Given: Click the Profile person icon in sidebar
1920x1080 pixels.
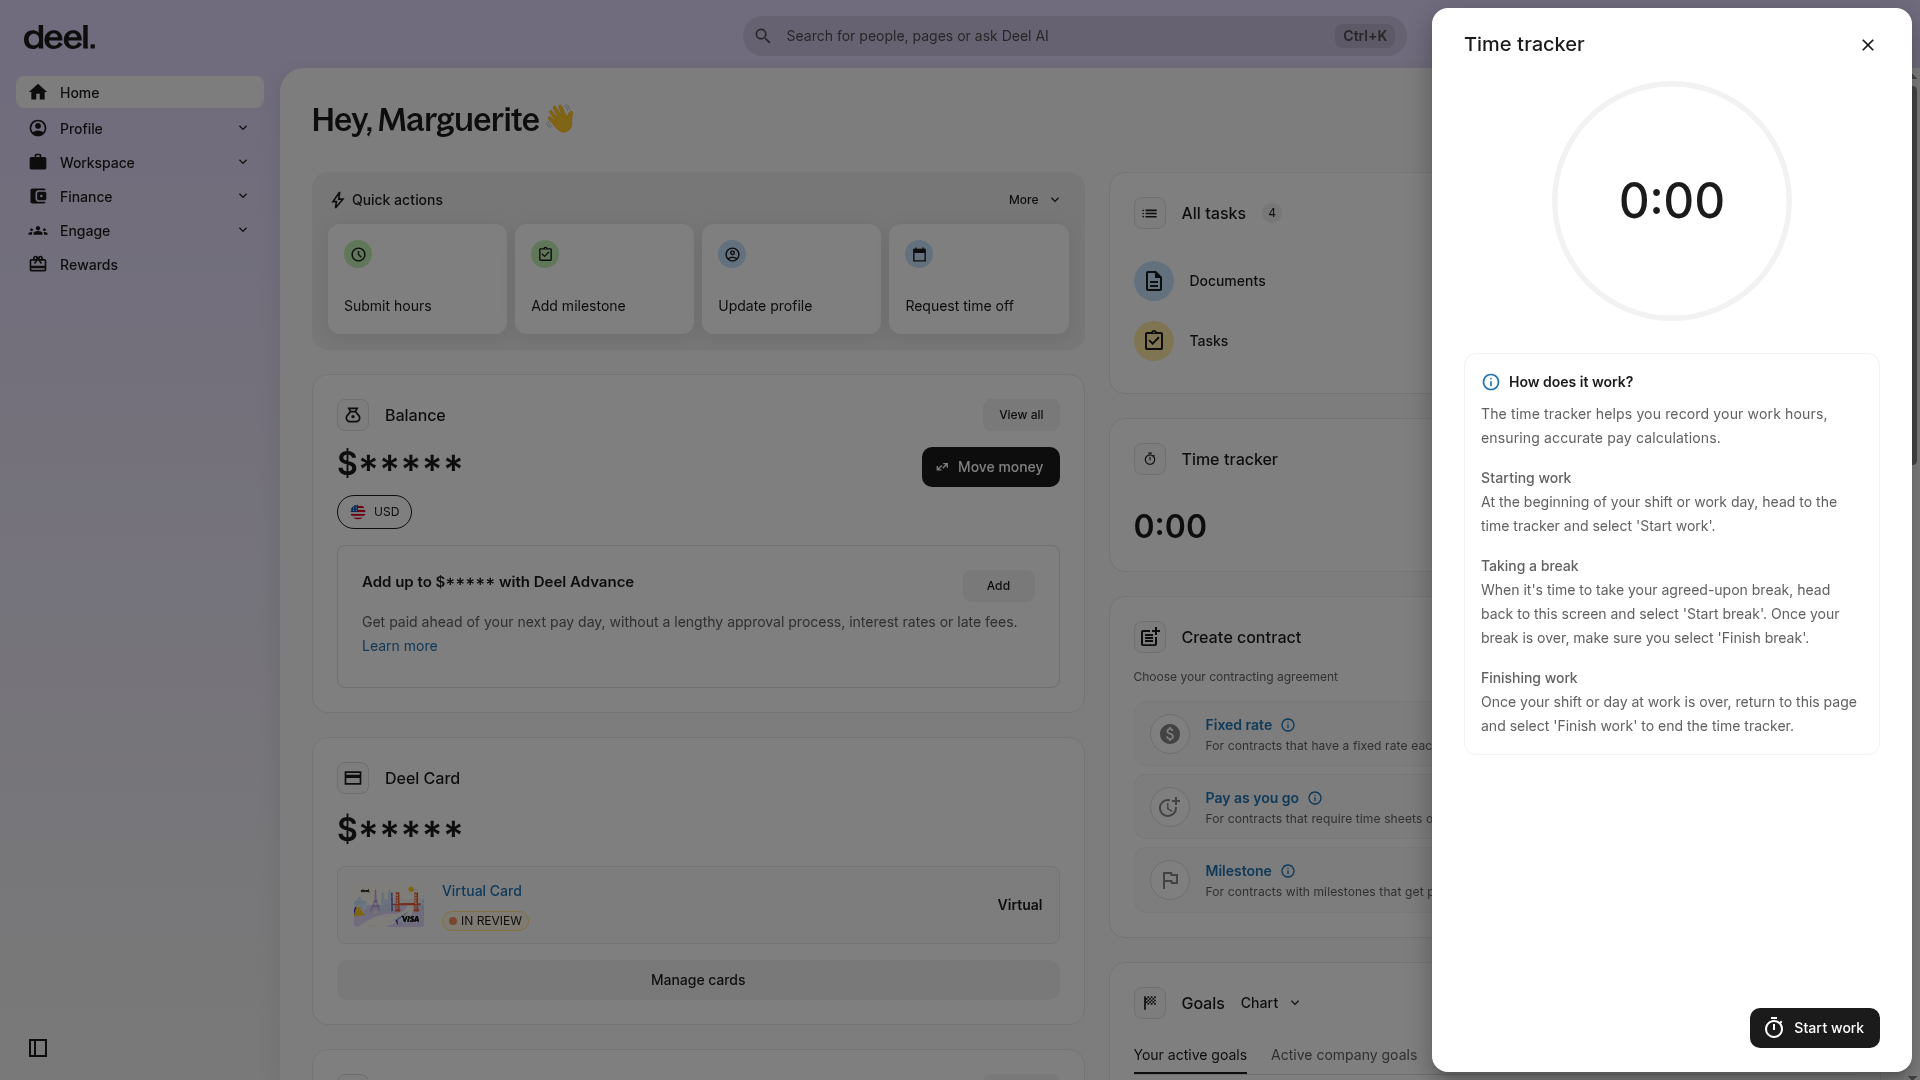Looking at the screenshot, I should click(38, 128).
